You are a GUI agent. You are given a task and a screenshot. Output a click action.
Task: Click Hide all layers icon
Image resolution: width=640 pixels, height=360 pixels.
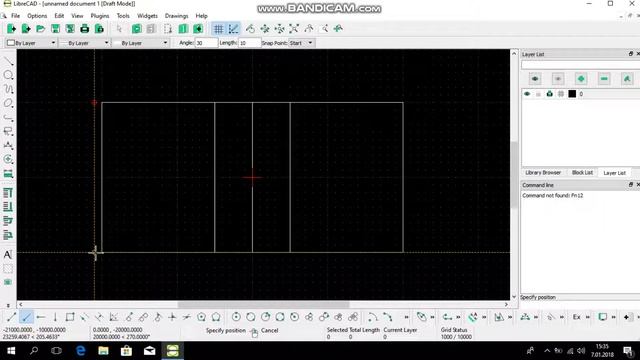558,78
